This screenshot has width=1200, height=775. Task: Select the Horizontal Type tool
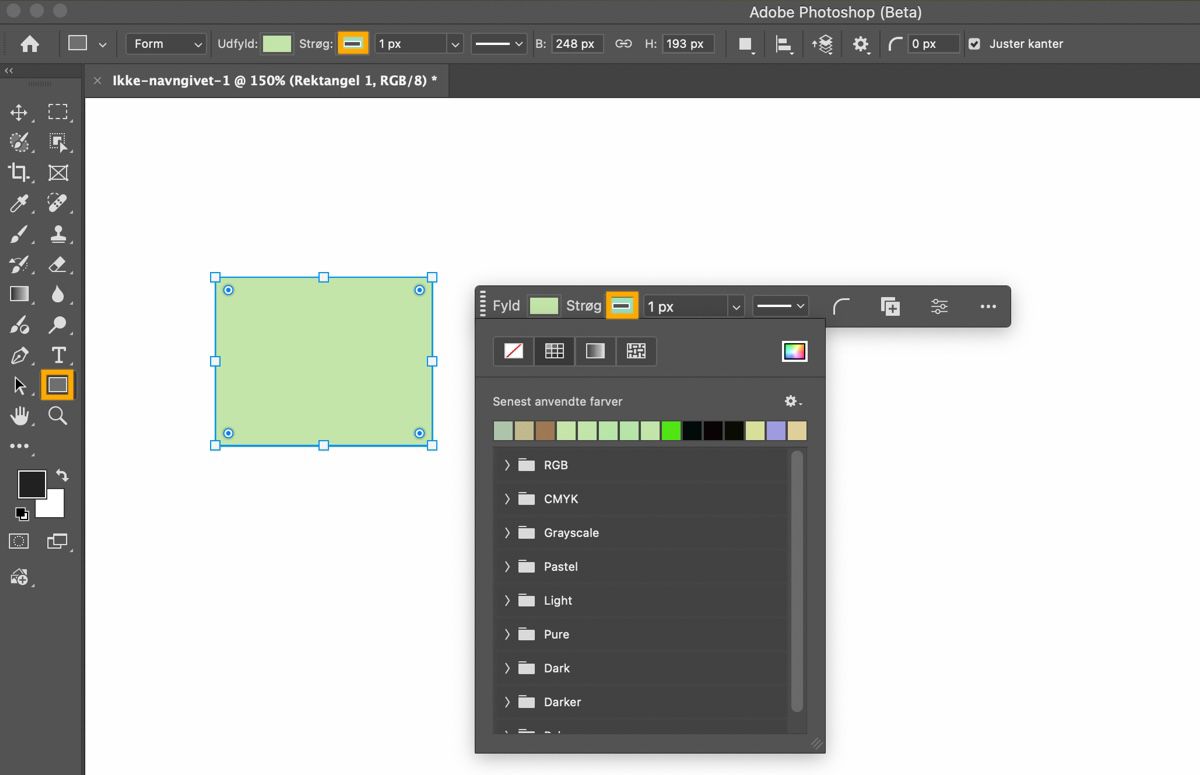click(58, 355)
